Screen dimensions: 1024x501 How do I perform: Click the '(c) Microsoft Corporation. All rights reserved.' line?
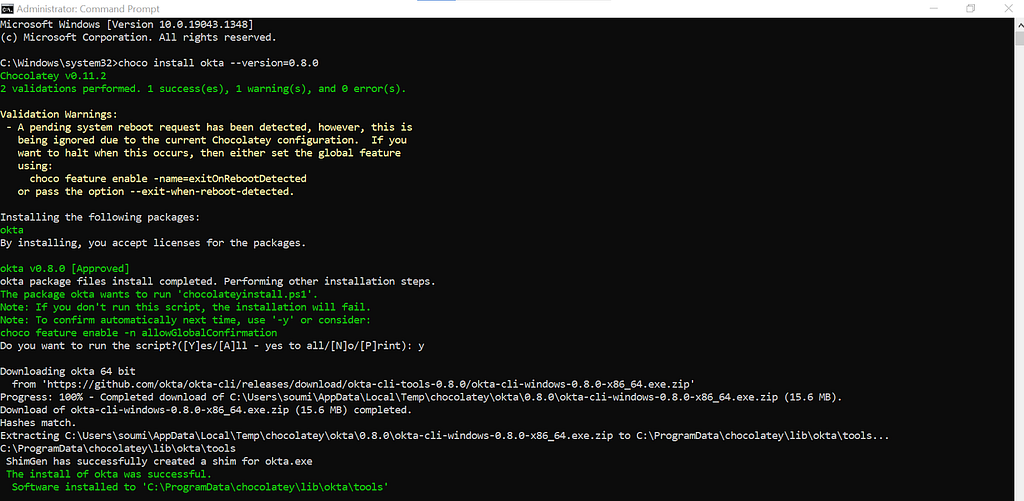pos(138,37)
